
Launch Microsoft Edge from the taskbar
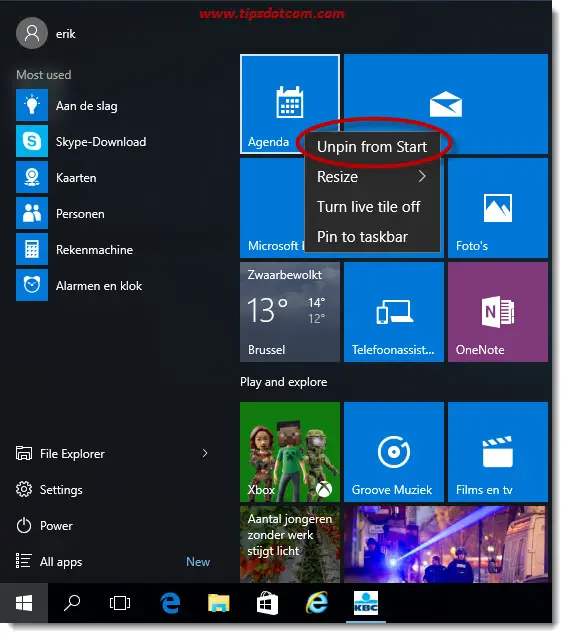tap(170, 603)
